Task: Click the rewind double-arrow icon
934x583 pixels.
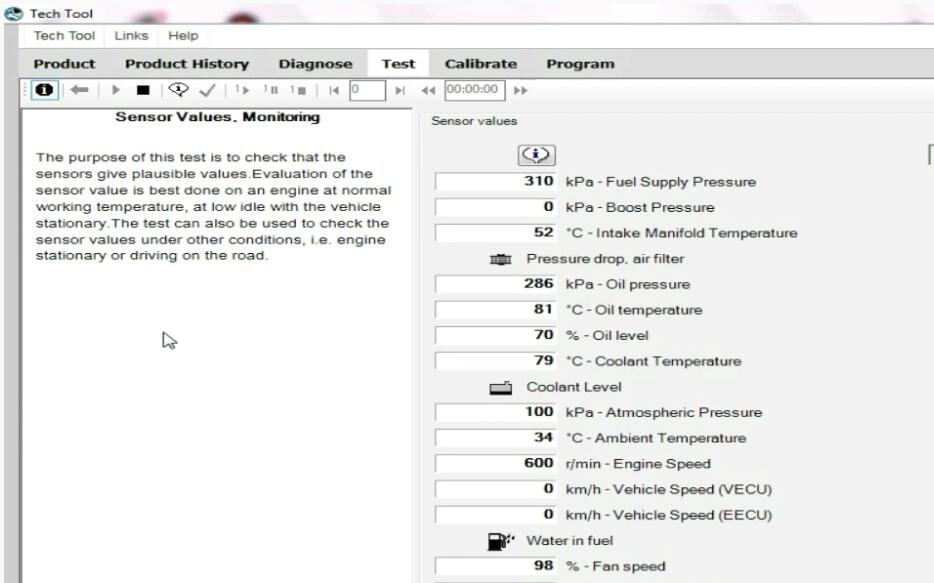Action: click(x=428, y=91)
